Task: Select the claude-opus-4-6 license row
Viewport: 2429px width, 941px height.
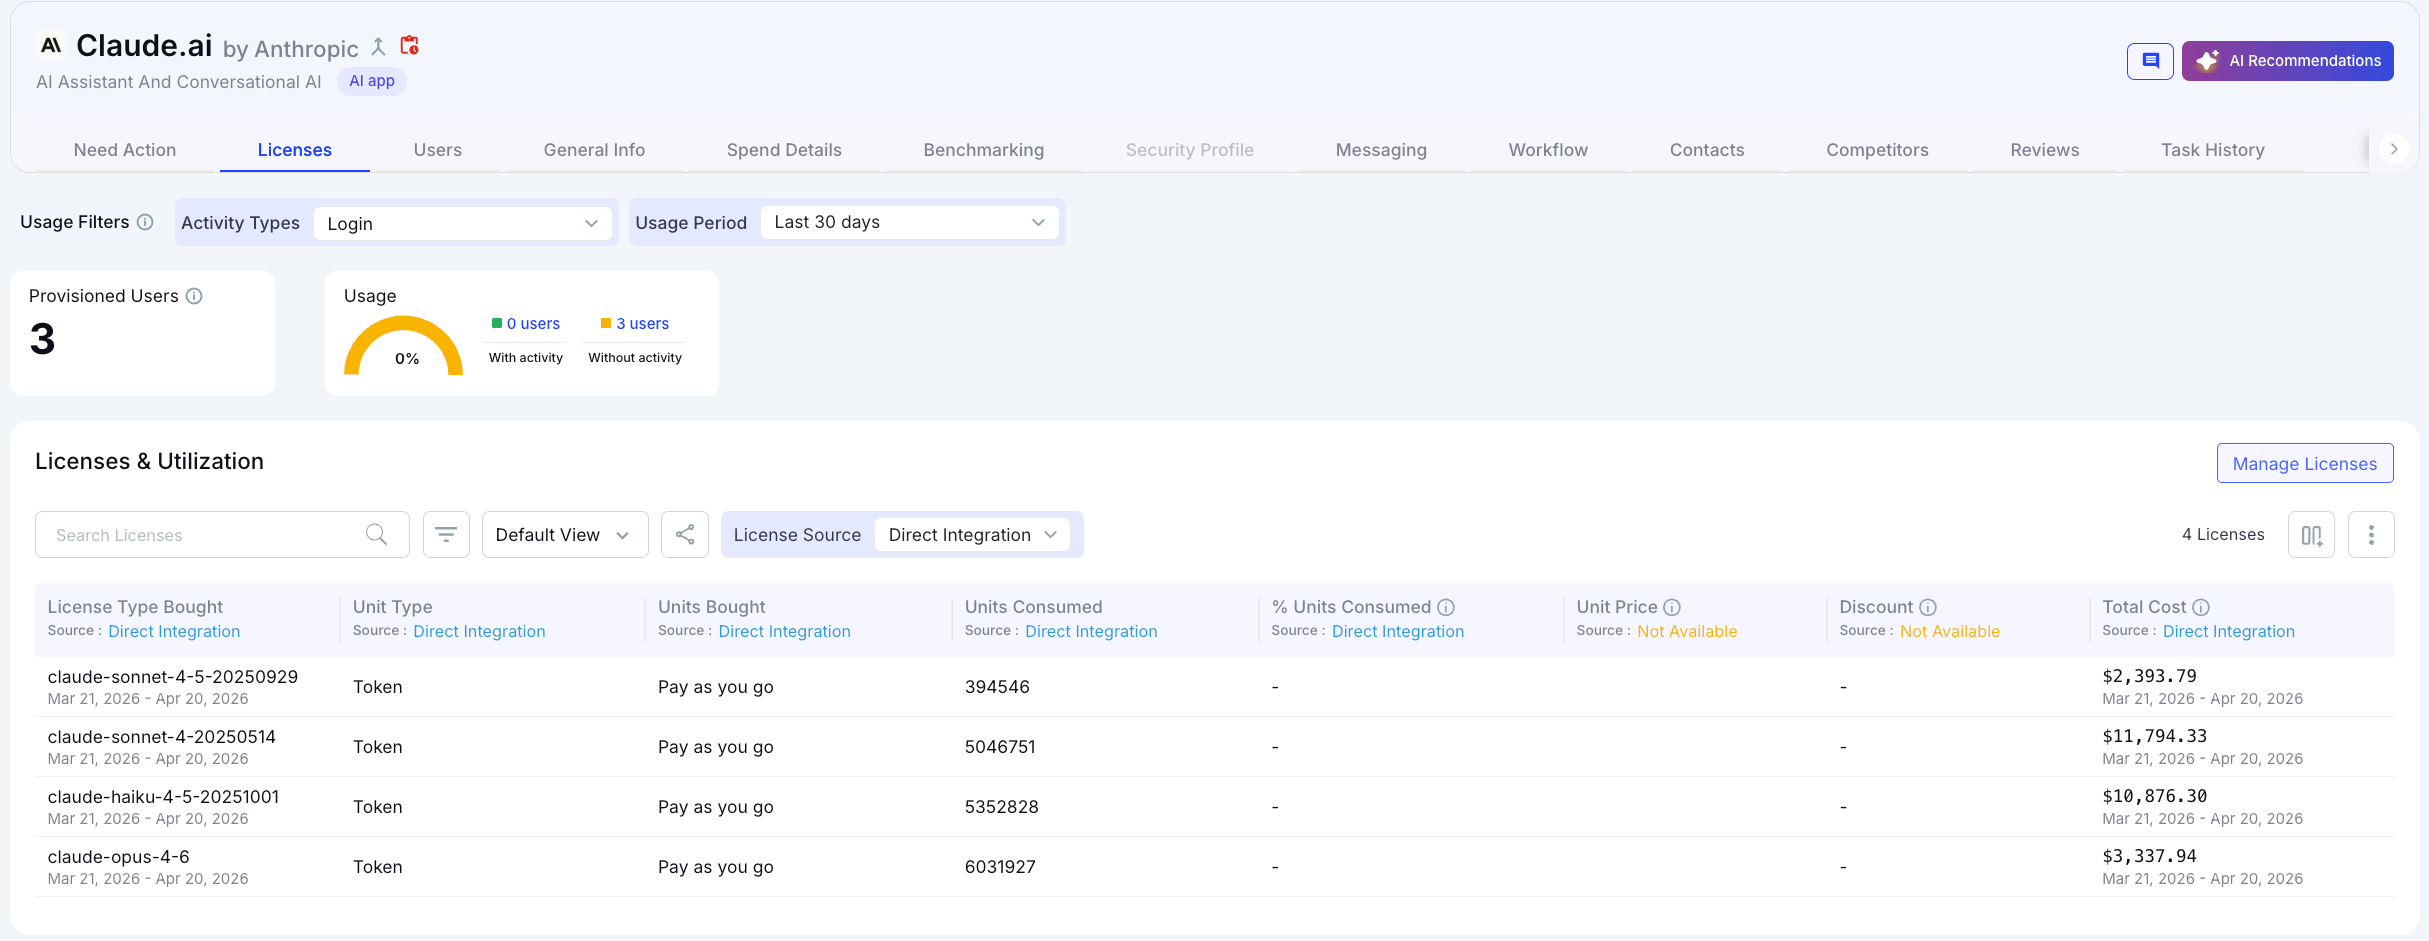Action: pos(1214,867)
